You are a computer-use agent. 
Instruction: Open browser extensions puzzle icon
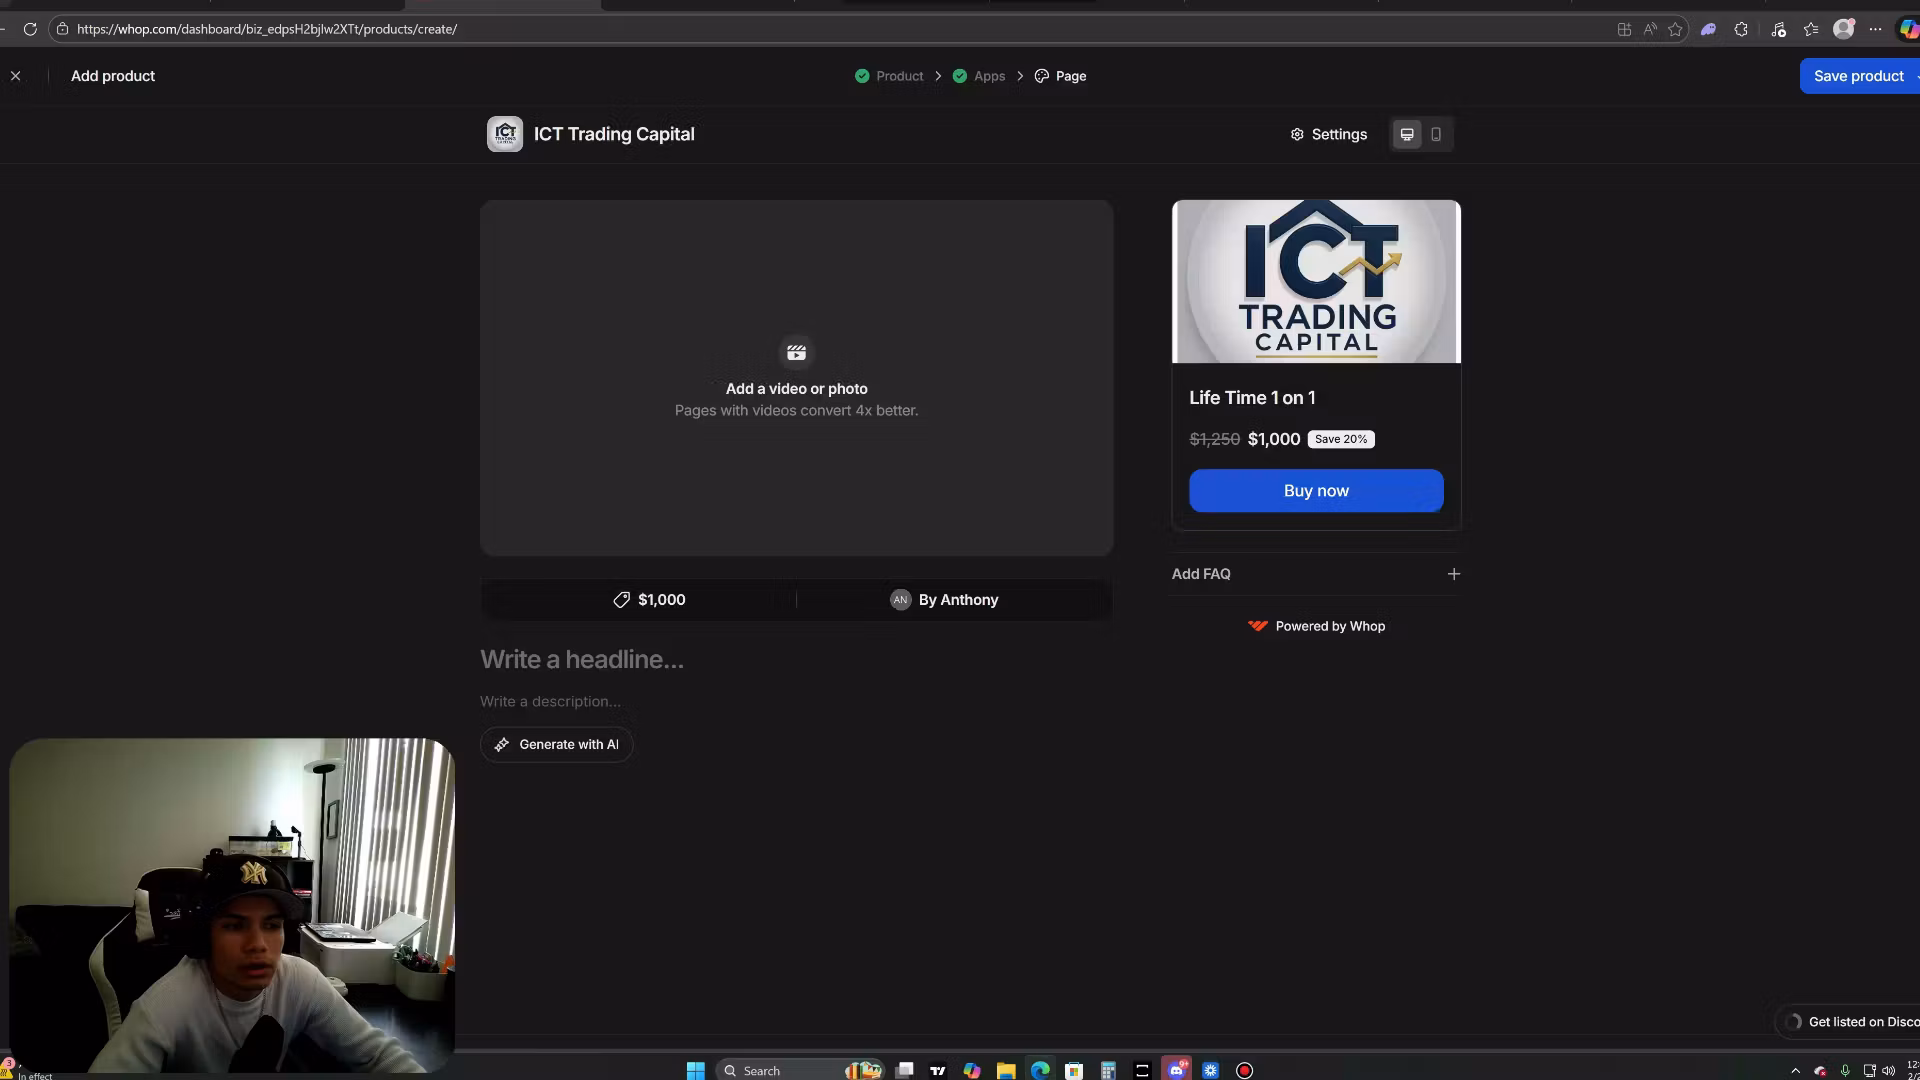1741,29
